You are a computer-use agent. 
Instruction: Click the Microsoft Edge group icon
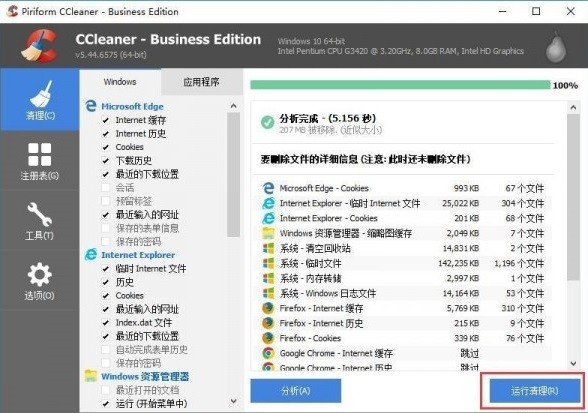[91, 106]
